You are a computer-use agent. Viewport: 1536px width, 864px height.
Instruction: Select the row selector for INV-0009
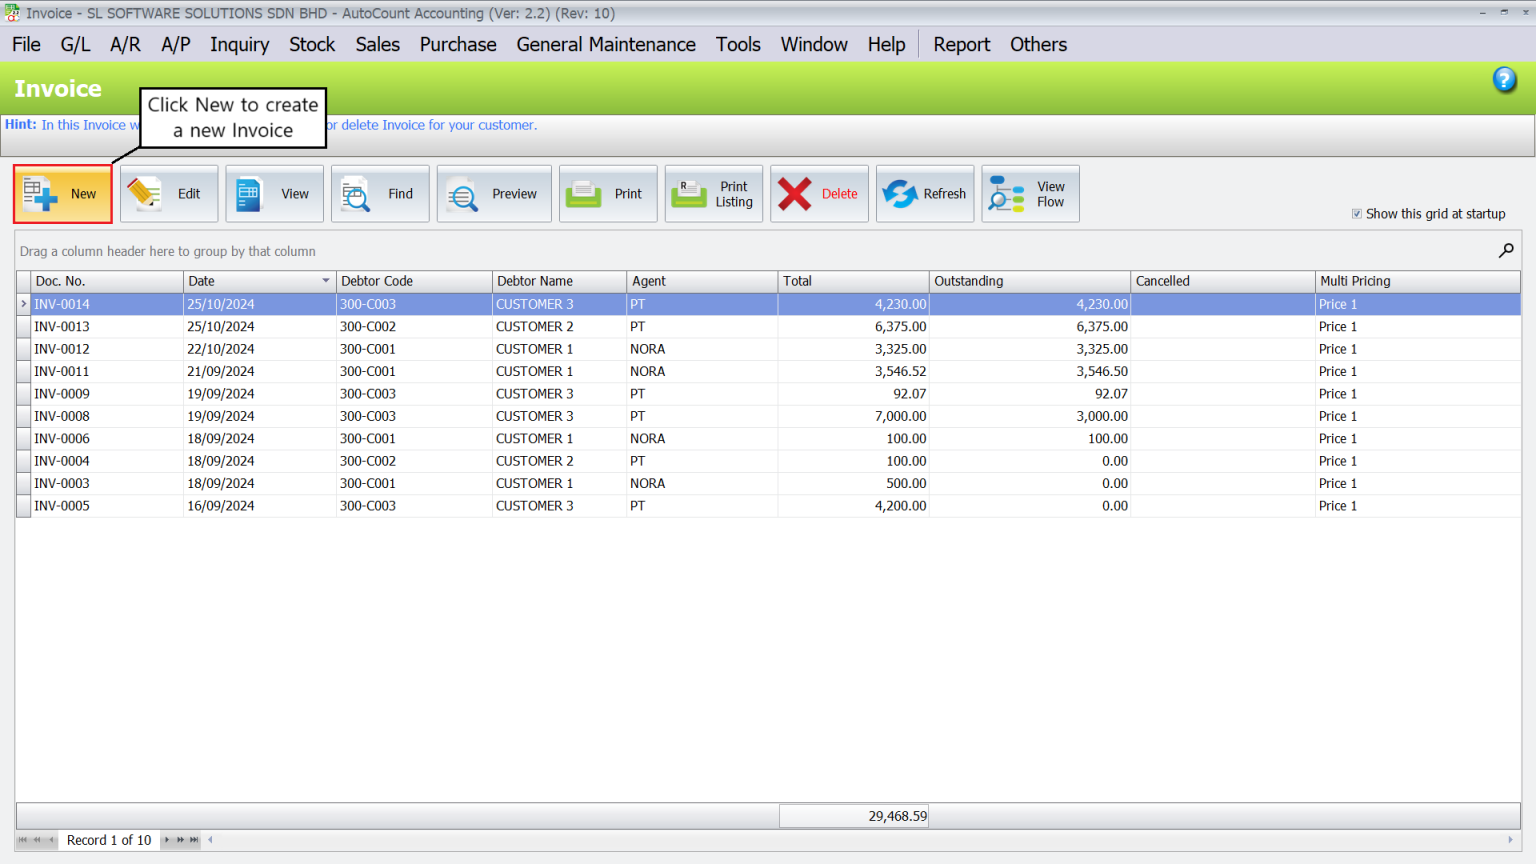click(x=23, y=393)
